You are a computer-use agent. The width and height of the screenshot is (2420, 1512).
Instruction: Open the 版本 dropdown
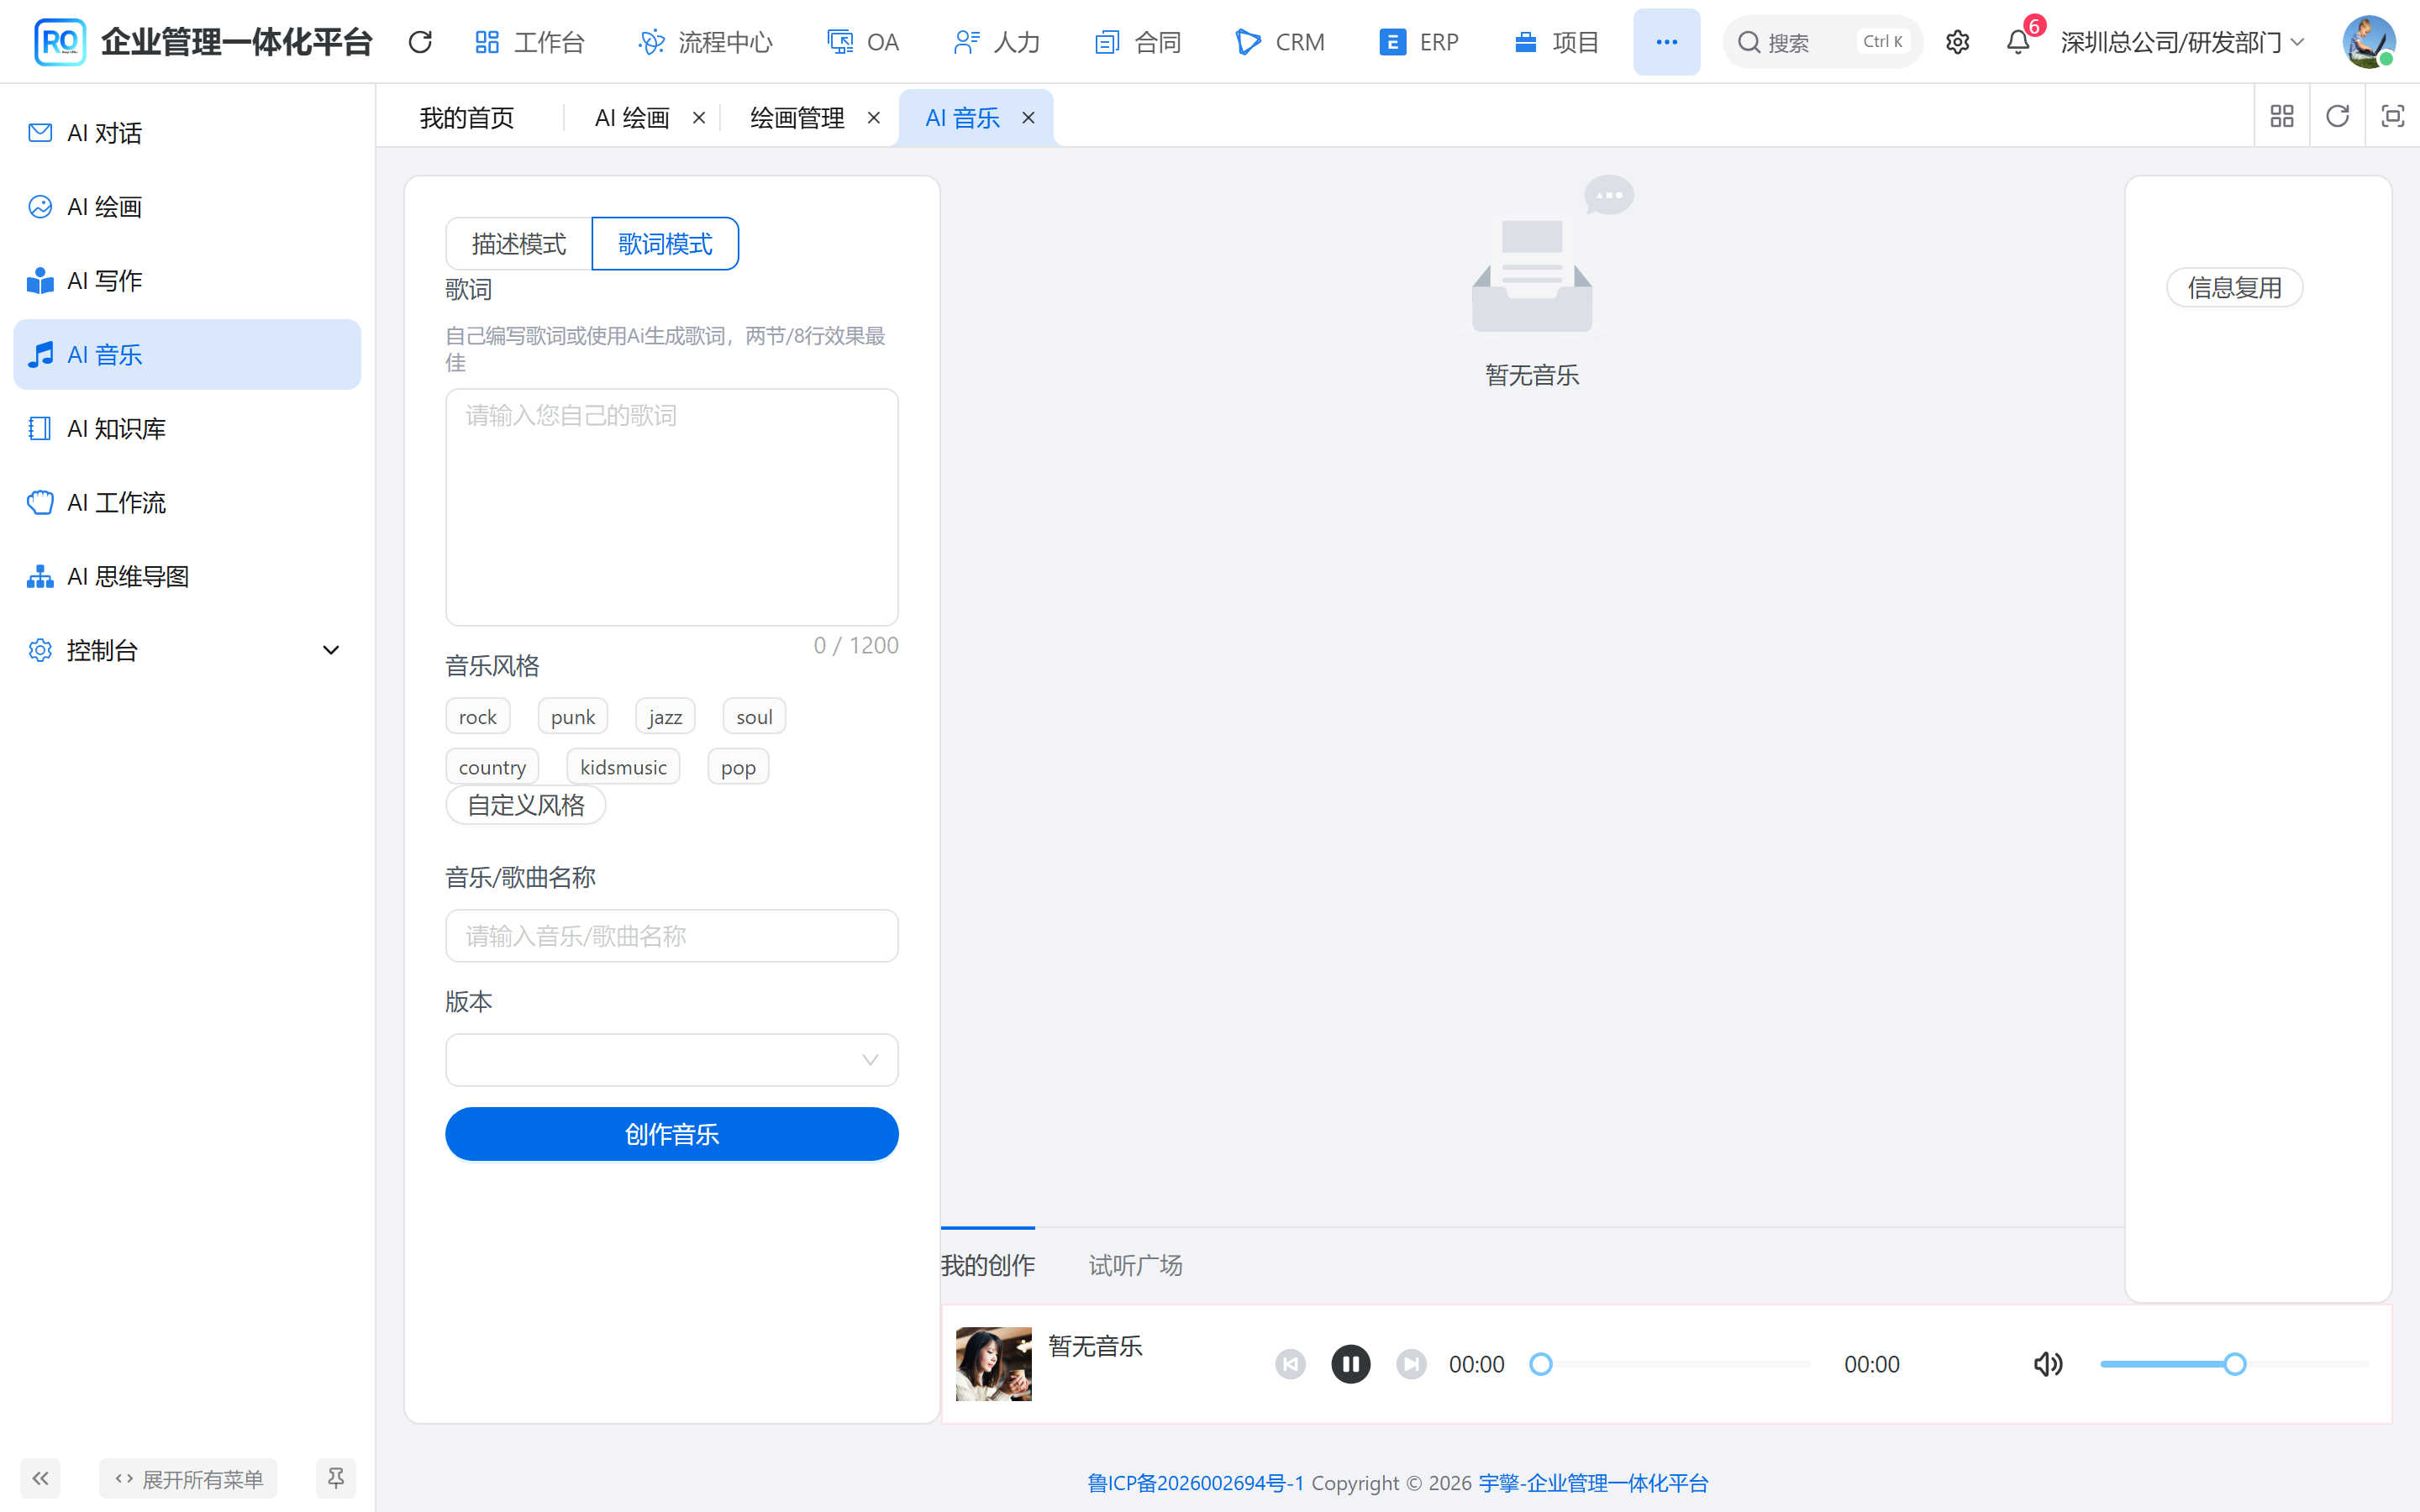[672, 1060]
